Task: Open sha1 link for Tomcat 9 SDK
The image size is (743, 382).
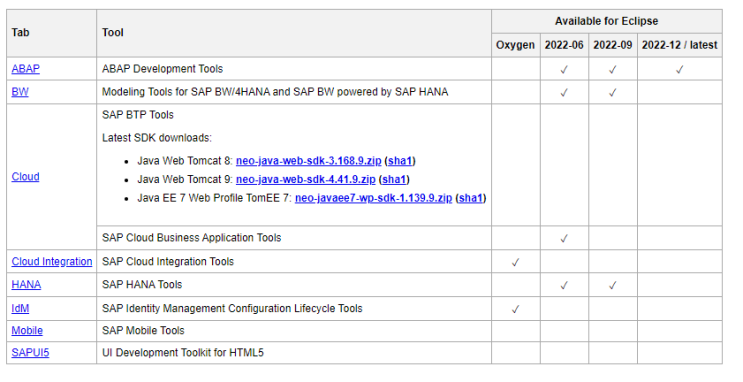Action: coord(394,180)
